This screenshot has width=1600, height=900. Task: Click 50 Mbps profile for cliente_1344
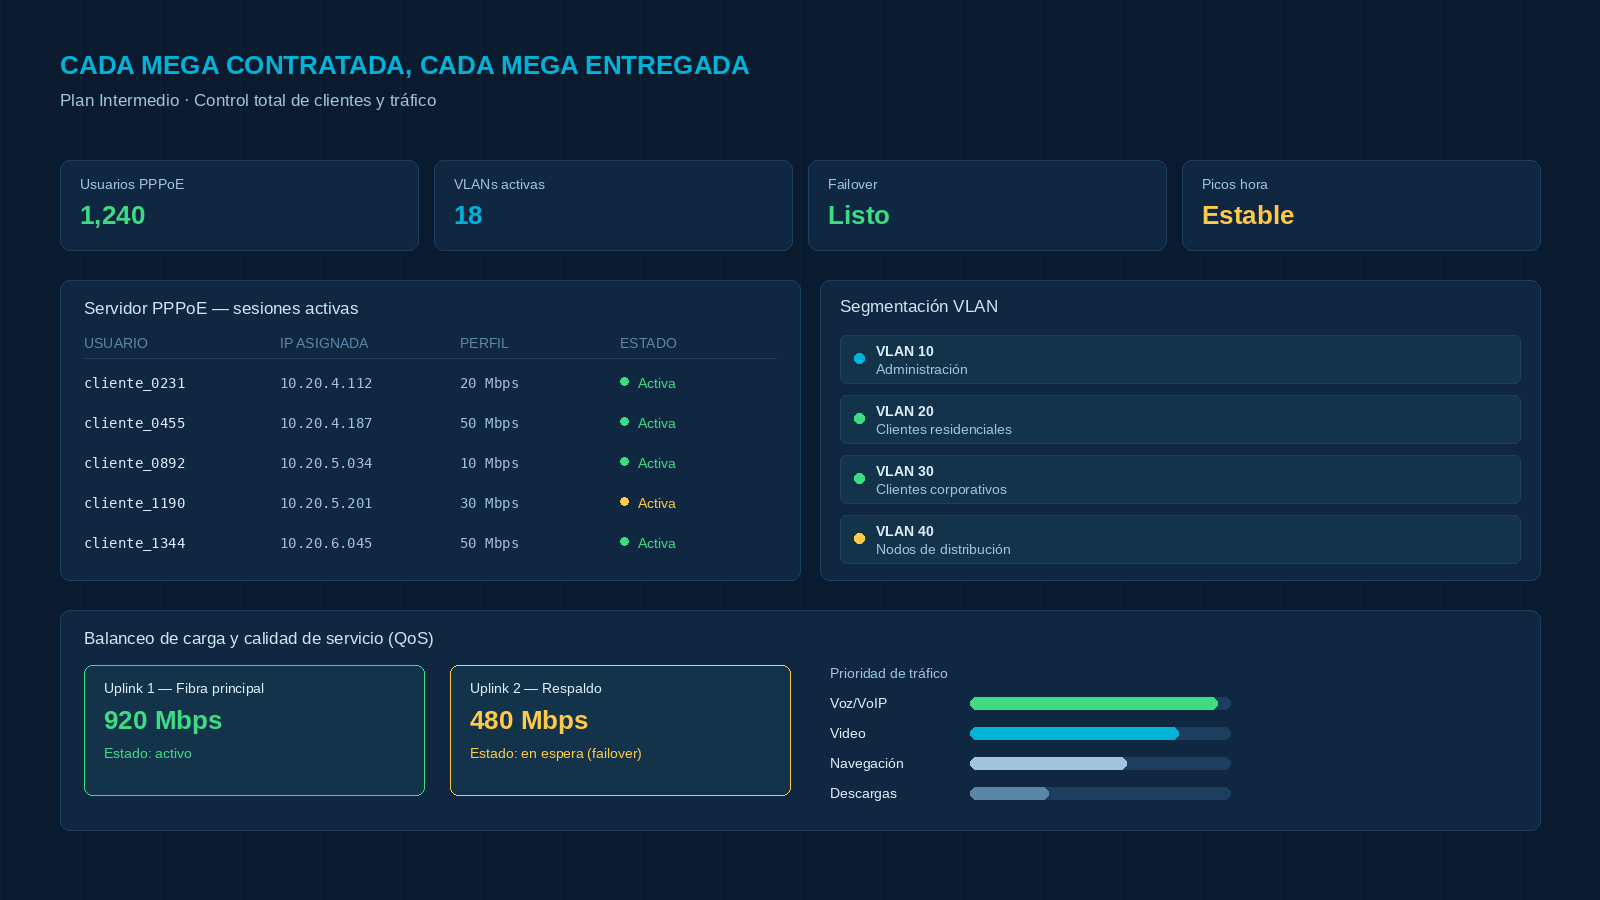489,543
